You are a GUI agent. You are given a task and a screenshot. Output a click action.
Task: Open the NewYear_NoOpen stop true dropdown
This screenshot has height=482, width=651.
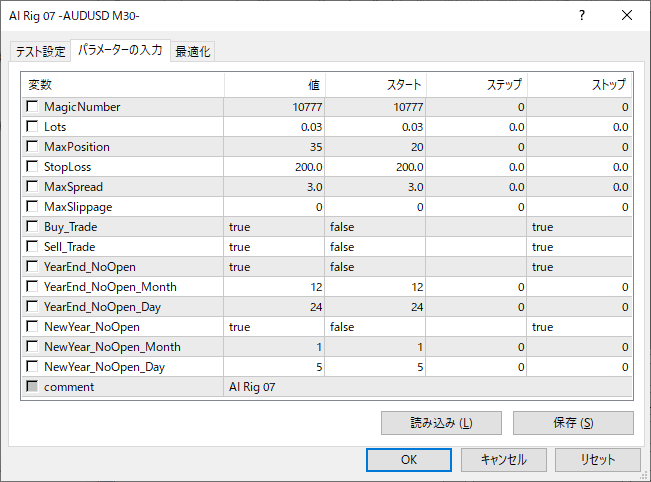580,327
